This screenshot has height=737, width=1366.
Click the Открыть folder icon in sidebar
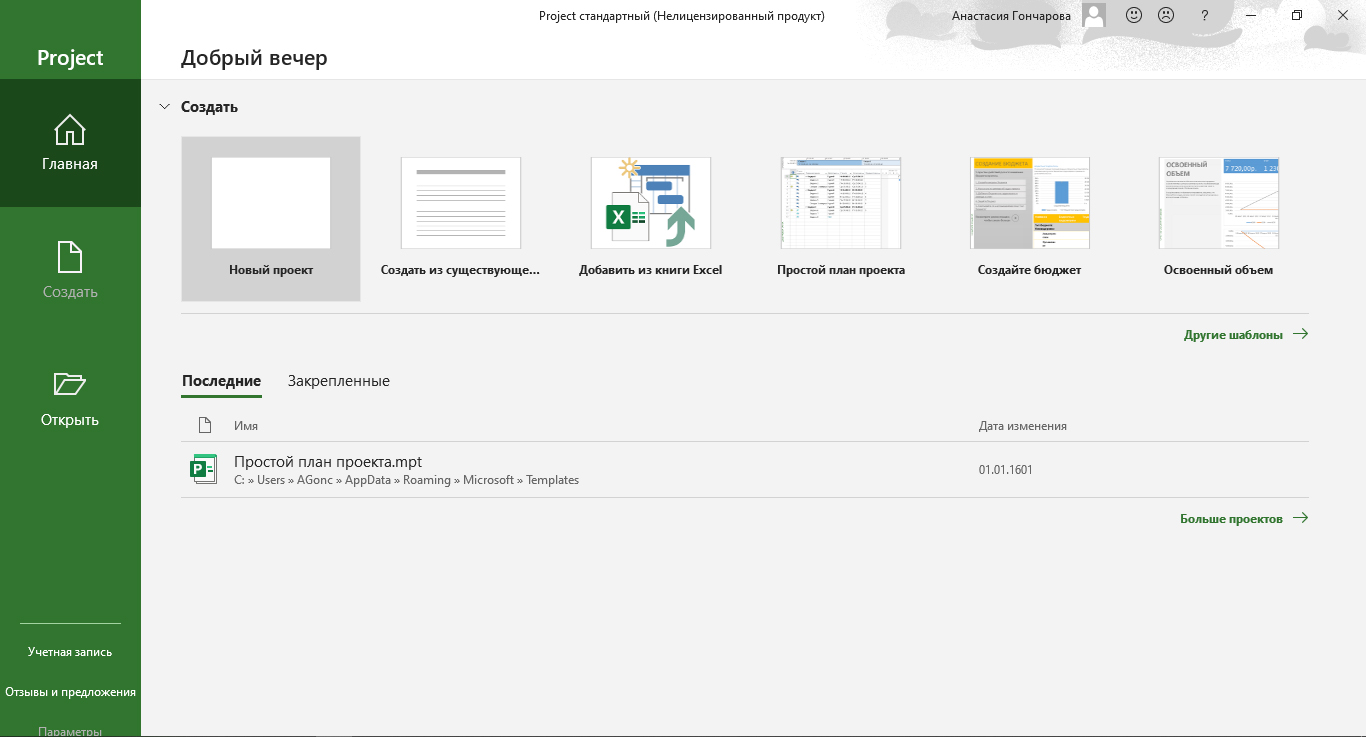pyautogui.click(x=70, y=384)
